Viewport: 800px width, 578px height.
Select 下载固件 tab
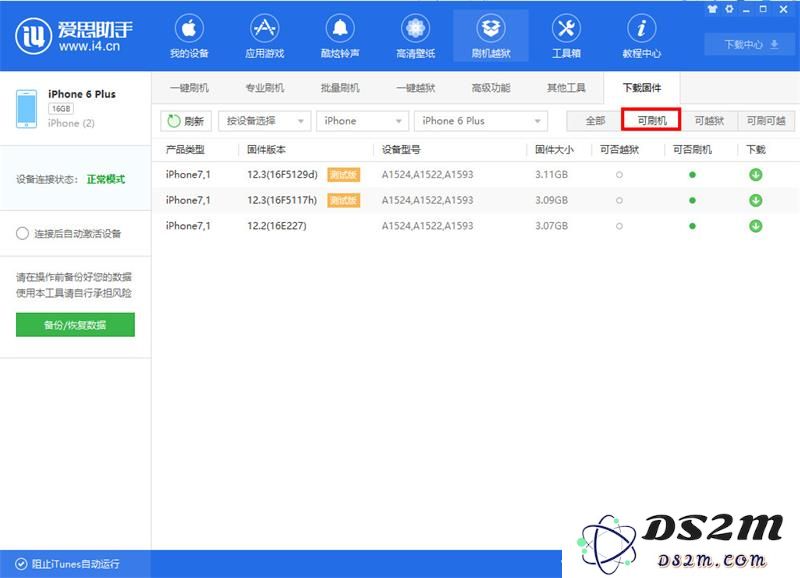pyautogui.click(x=641, y=88)
